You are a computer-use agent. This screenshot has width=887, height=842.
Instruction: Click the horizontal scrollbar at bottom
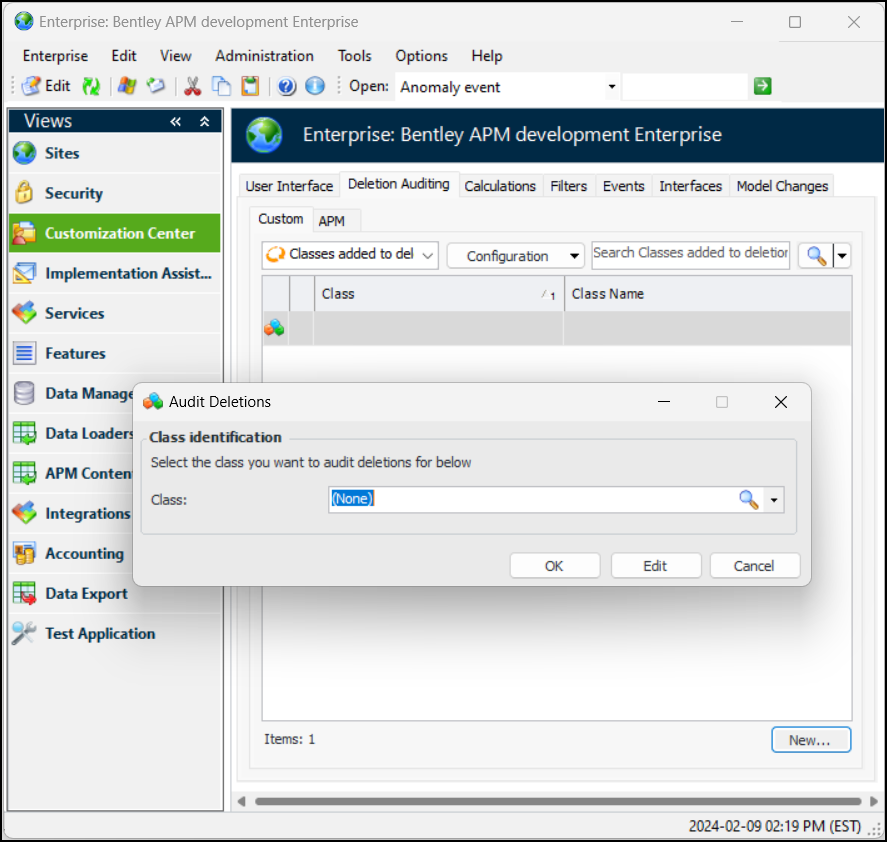[x=556, y=801]
